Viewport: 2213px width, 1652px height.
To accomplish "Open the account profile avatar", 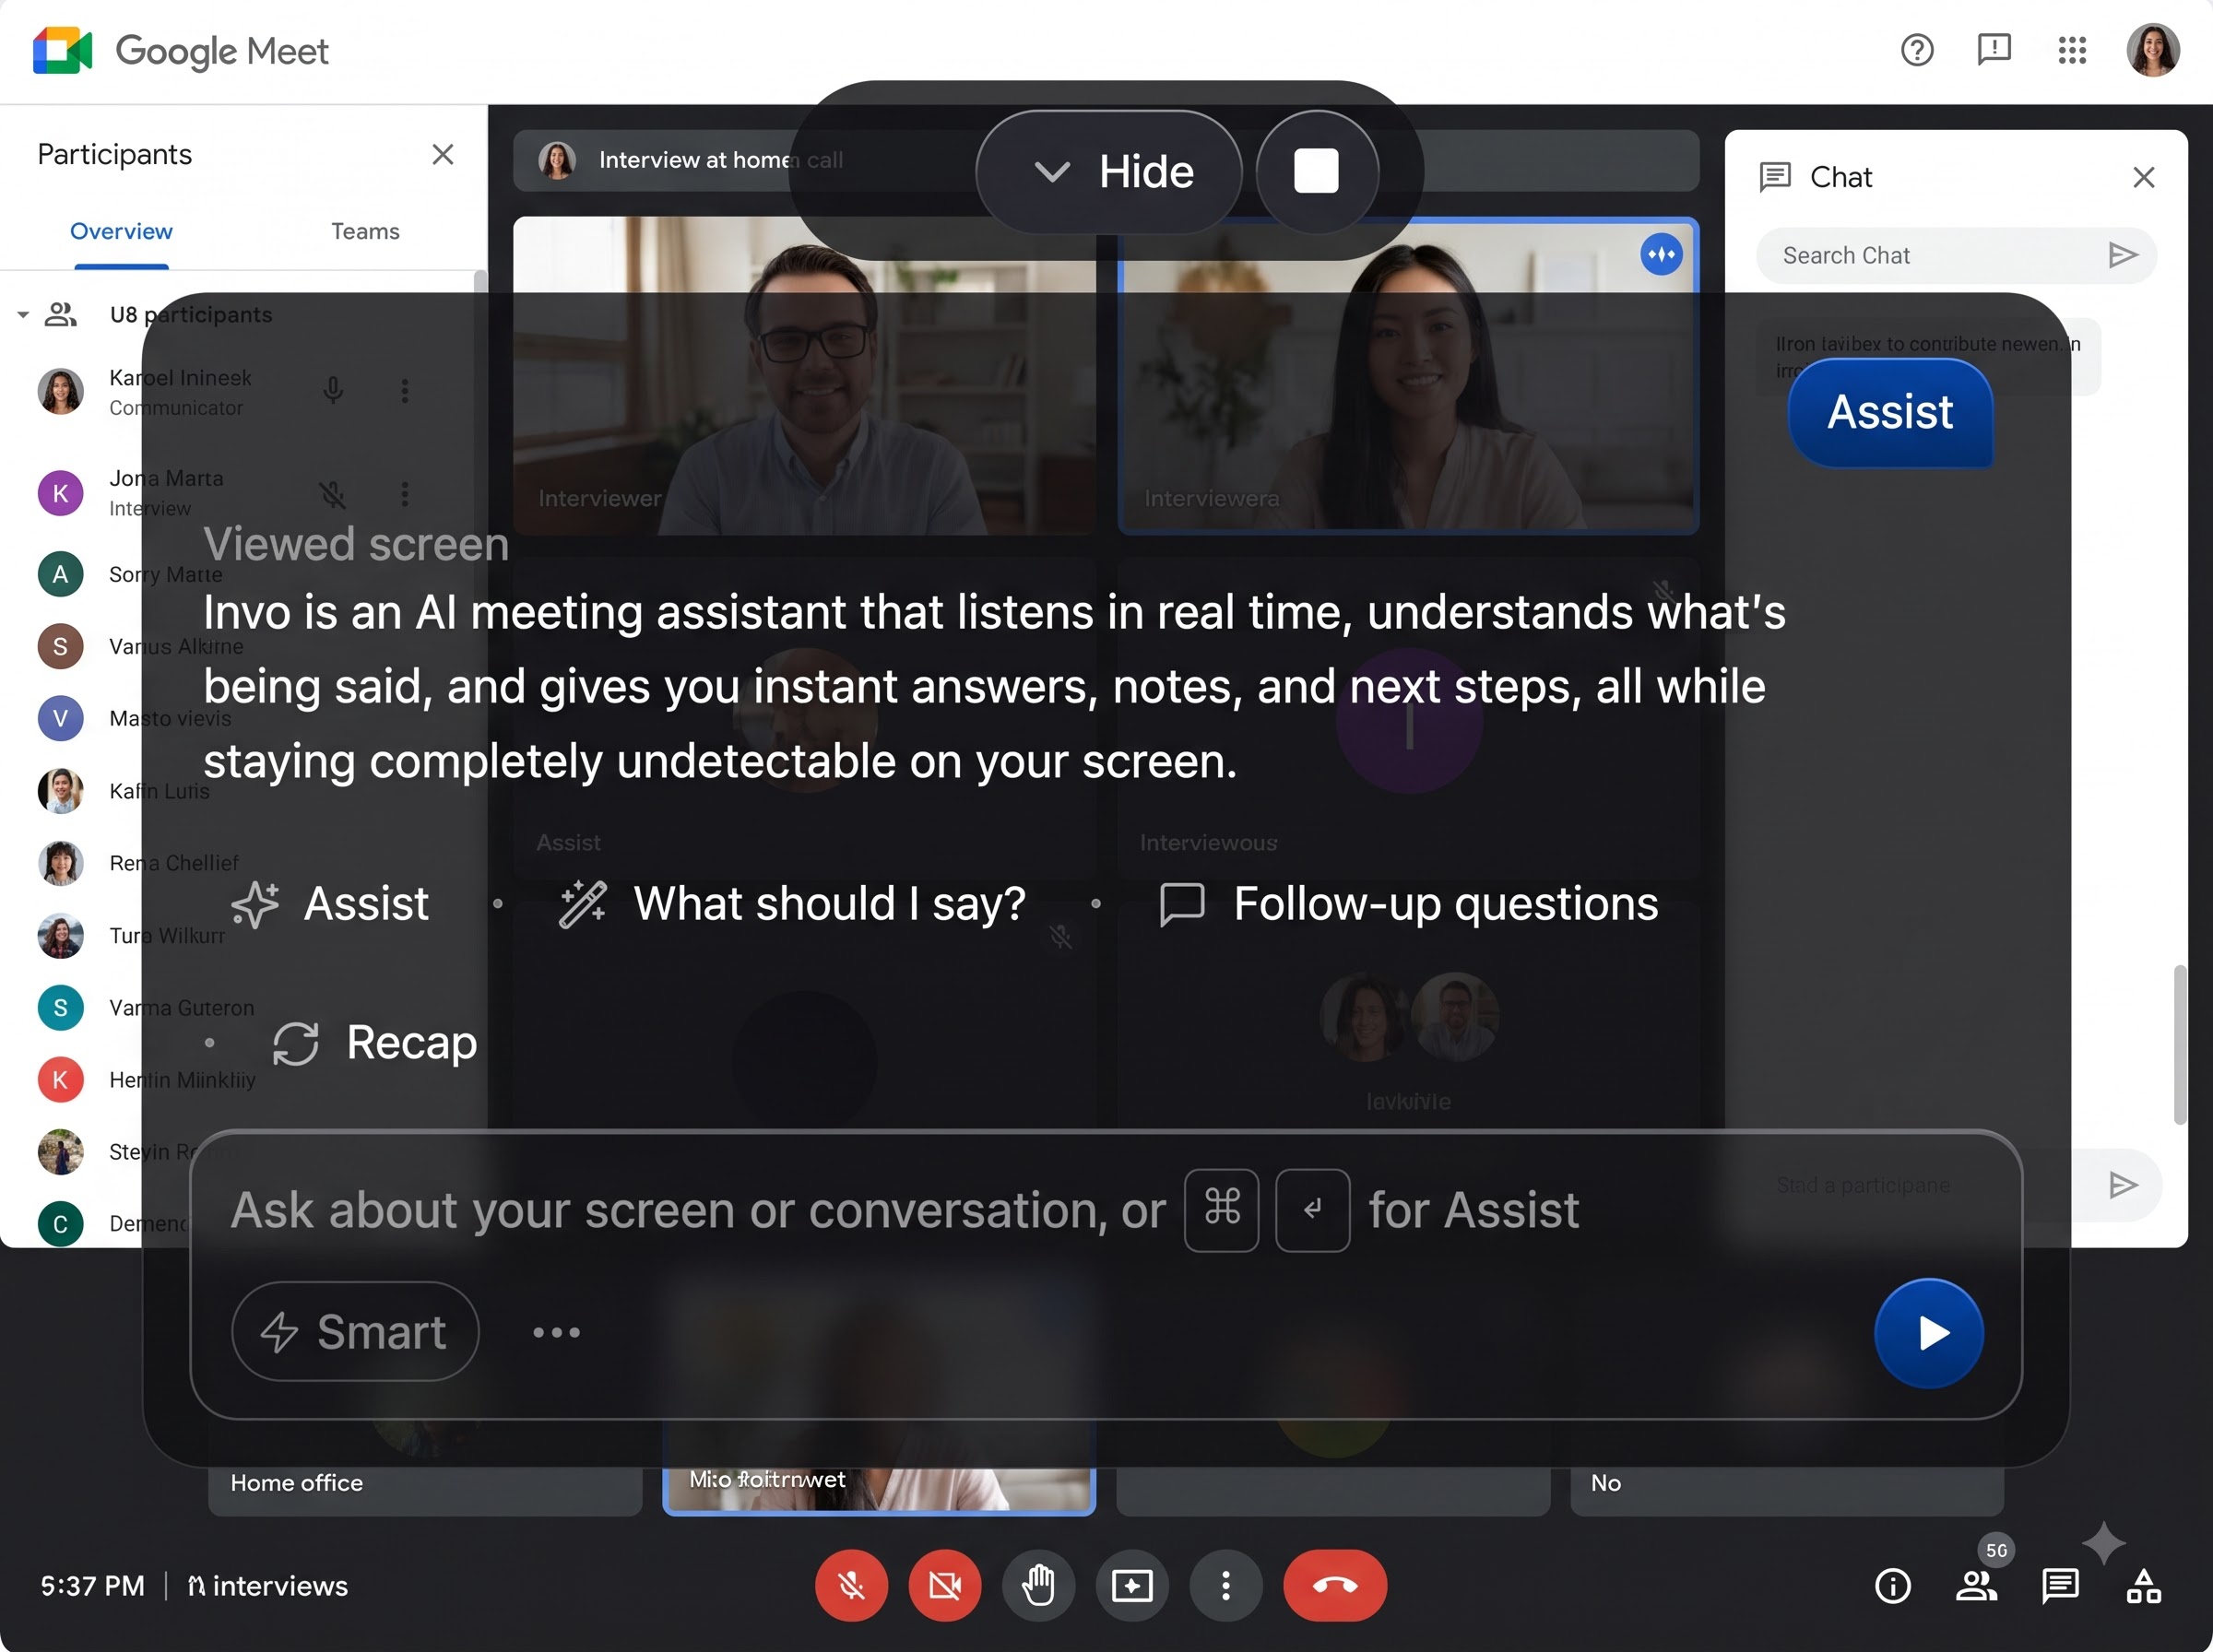I will pyautogui.click(x=2152, y=50).
